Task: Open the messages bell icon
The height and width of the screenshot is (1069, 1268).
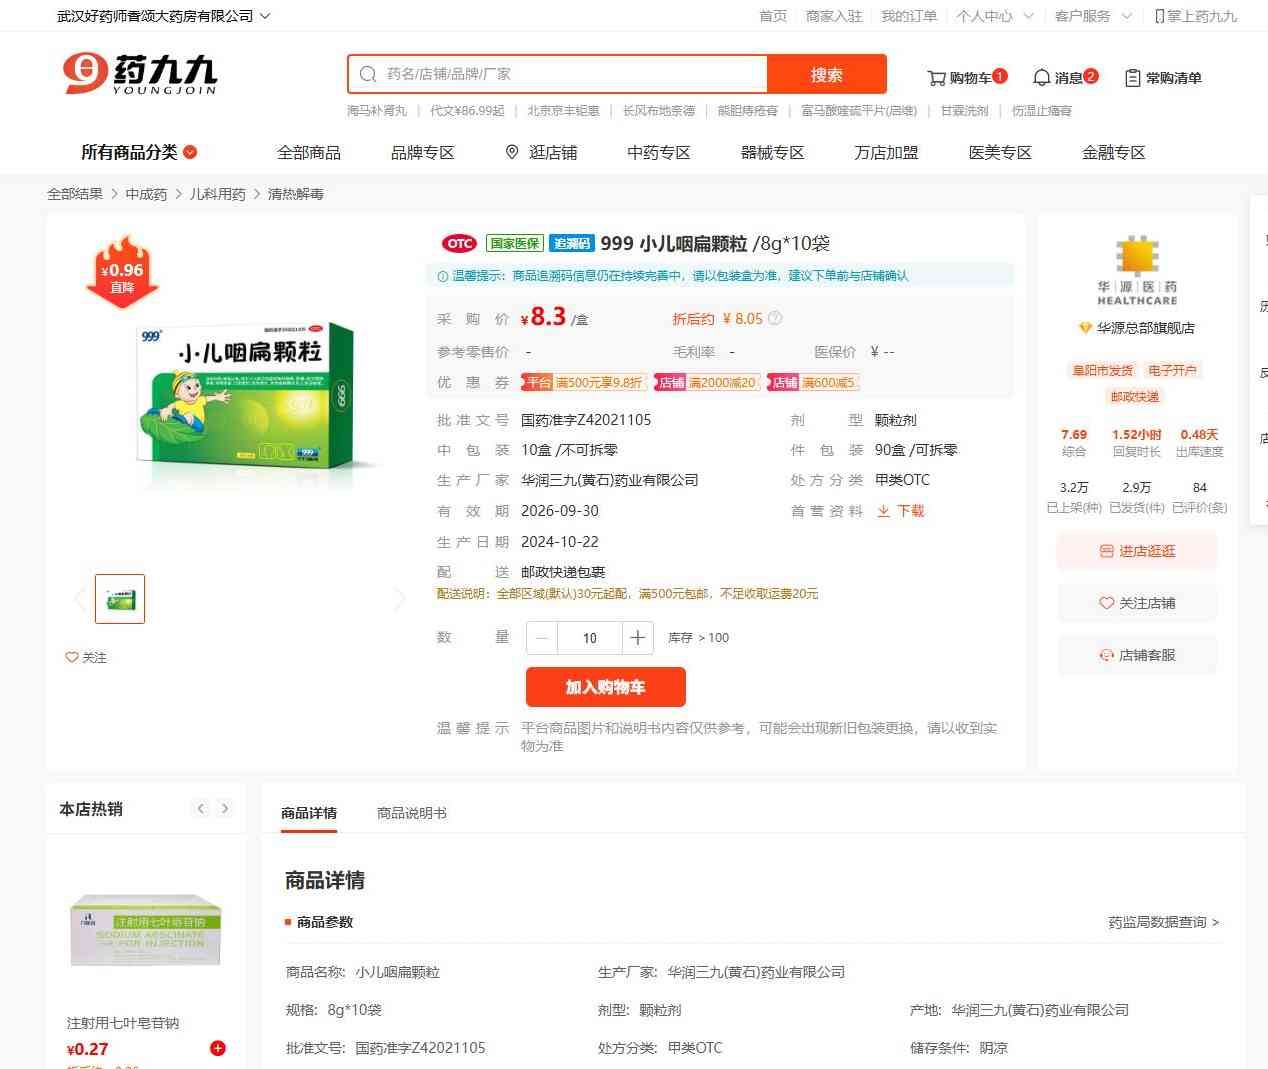Action: click(1041, 78)
